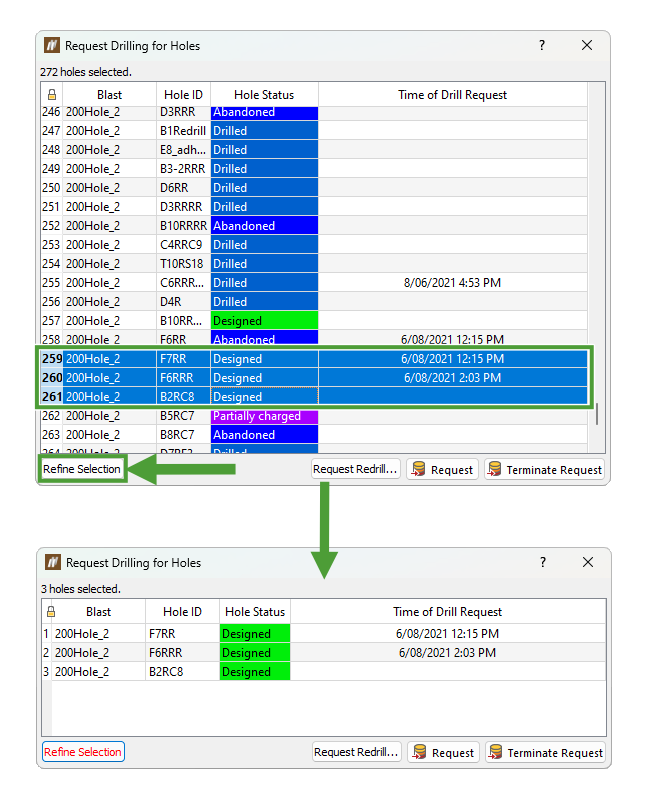The image size is (649, 788).
Task: Click the app icon in upper dialog title bar
Action: click(x=52, y=45)
